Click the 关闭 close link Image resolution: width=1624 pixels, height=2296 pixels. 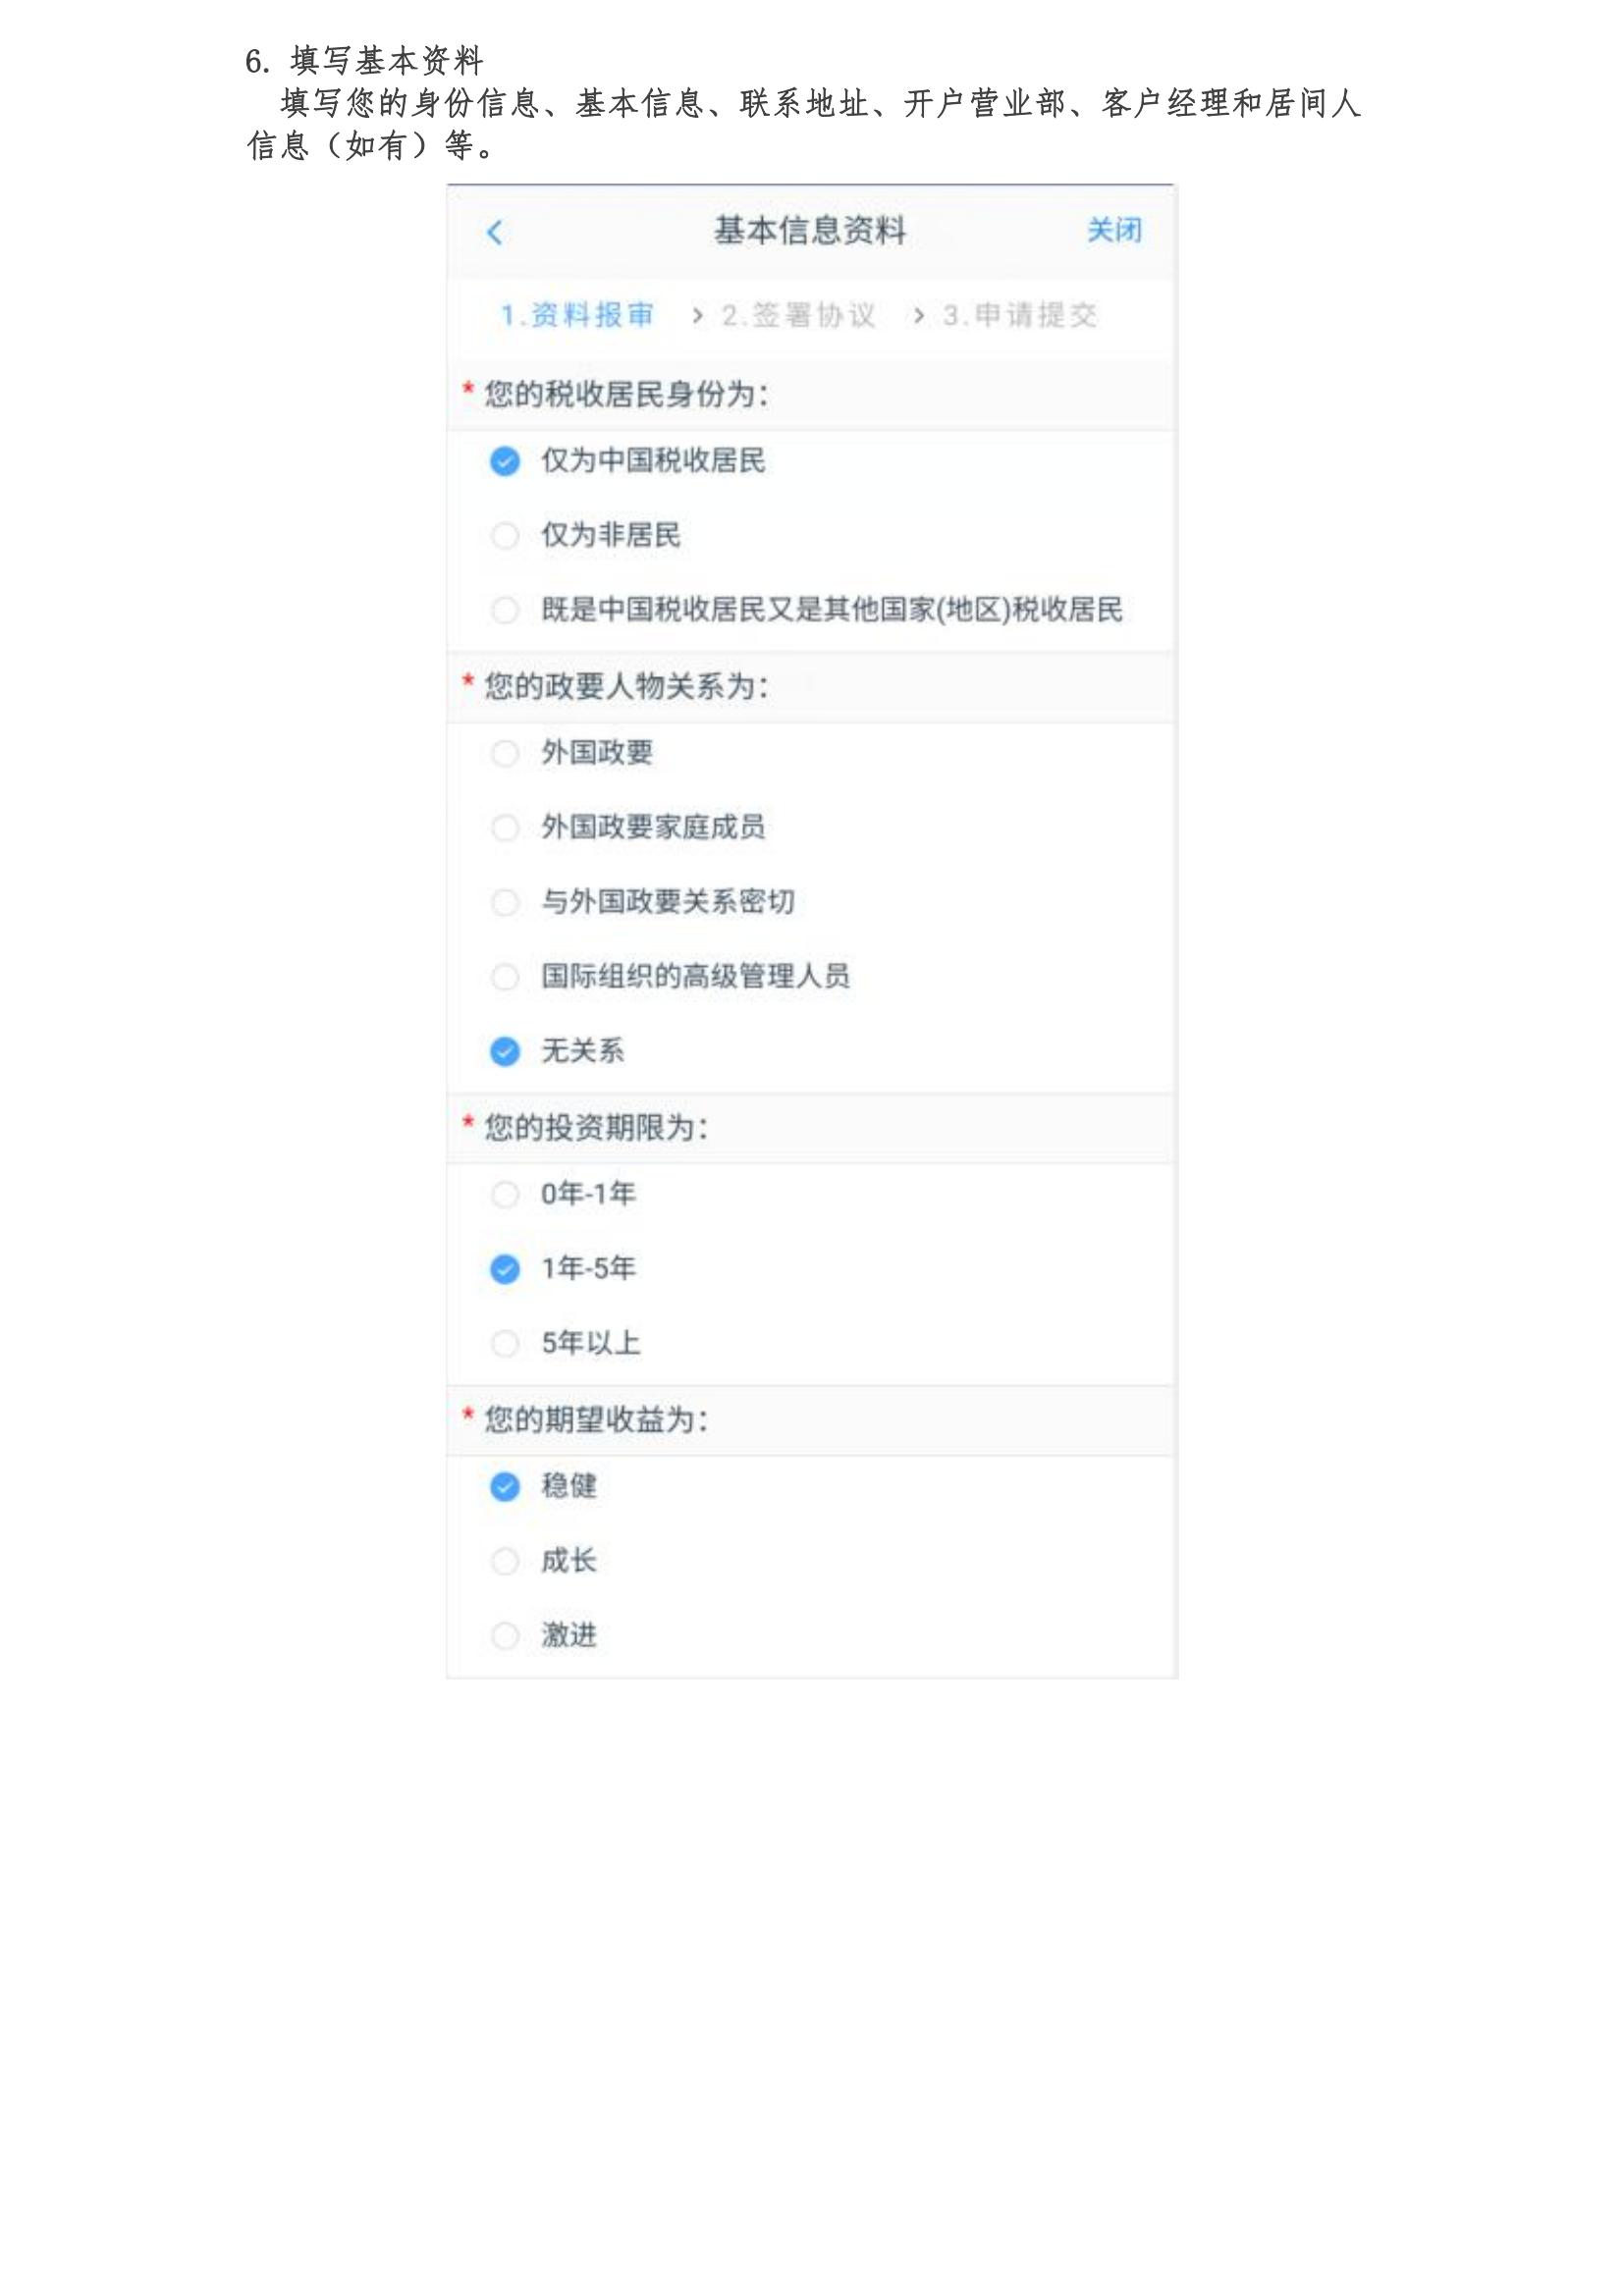point(1113,231)
